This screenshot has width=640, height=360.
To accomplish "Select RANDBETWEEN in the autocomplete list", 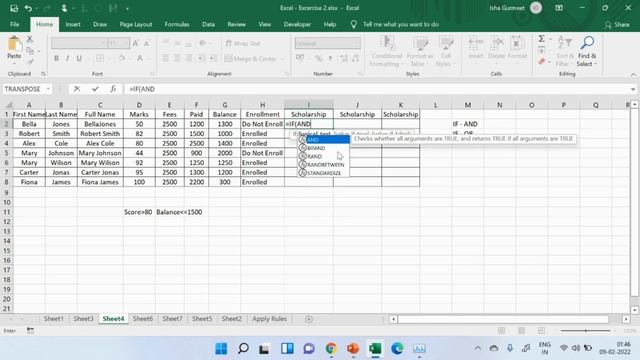I will click(324, 164).
